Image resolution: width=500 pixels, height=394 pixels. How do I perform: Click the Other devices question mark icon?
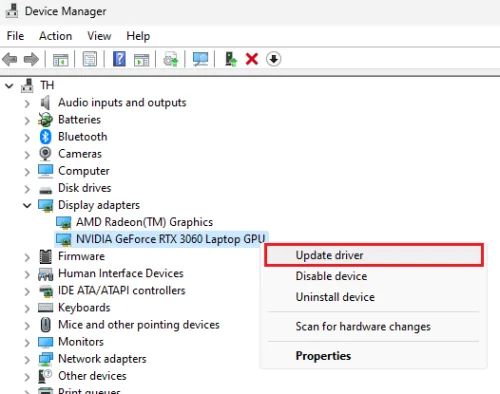[46, 376]
